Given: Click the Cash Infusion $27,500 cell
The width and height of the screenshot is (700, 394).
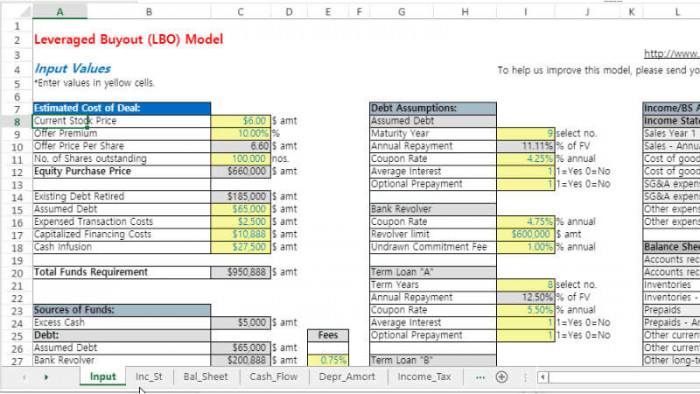Looking at the screenshot, I should click(x=241, y=247).
